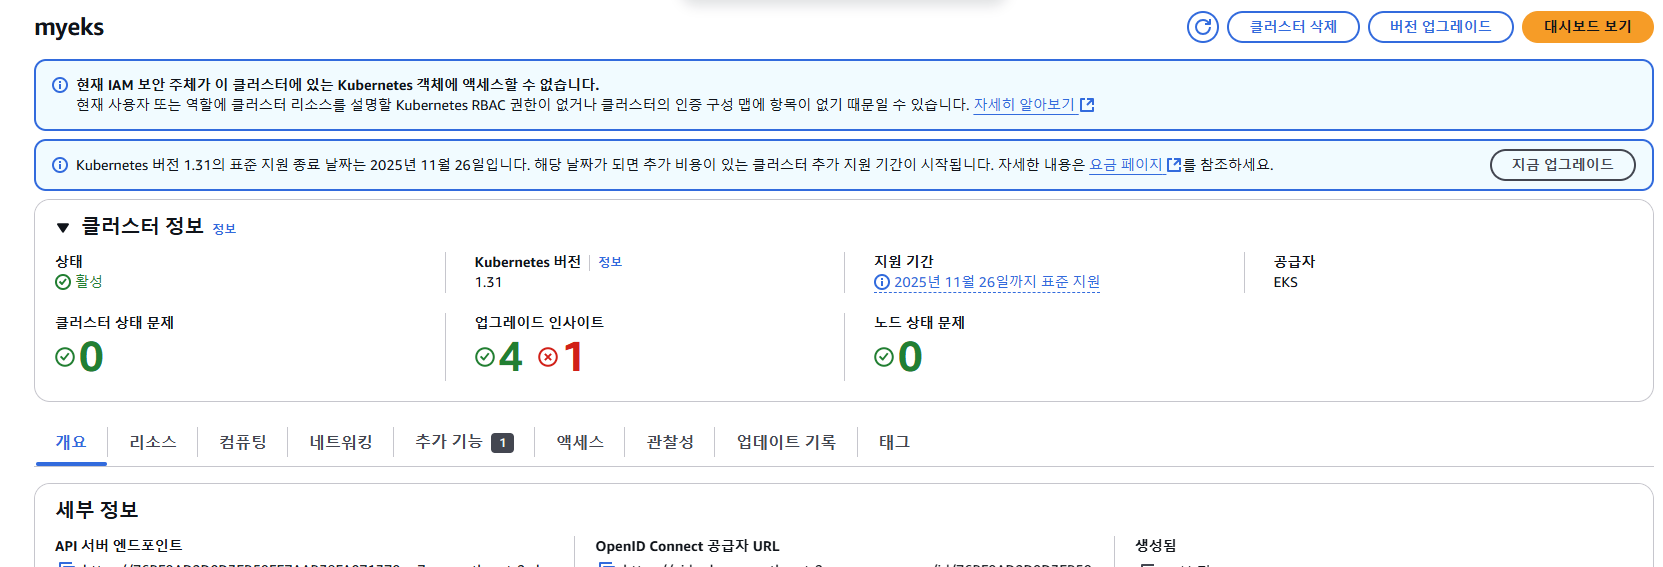The height and width of the screenshot is (567, 1663).
Task: Open the 컴퓨팅 tab
Action: 243,442
